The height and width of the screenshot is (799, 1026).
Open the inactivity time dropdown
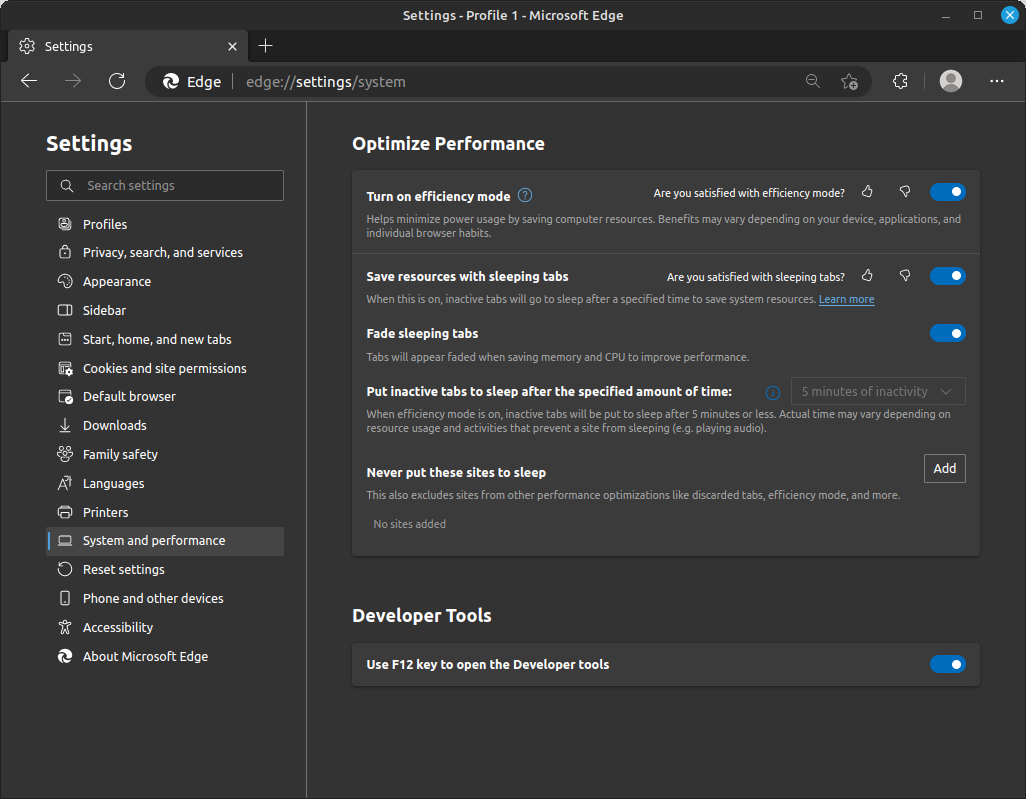click(x=877, y=391)
